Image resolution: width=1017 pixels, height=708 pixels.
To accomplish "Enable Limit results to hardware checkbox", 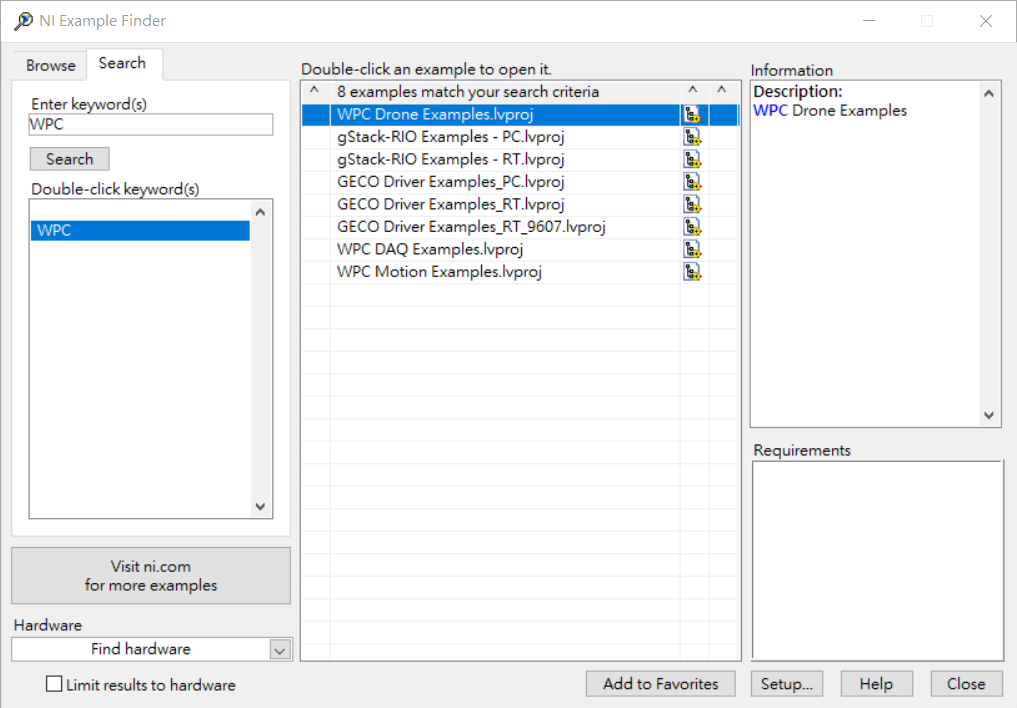I will [54, 685].
